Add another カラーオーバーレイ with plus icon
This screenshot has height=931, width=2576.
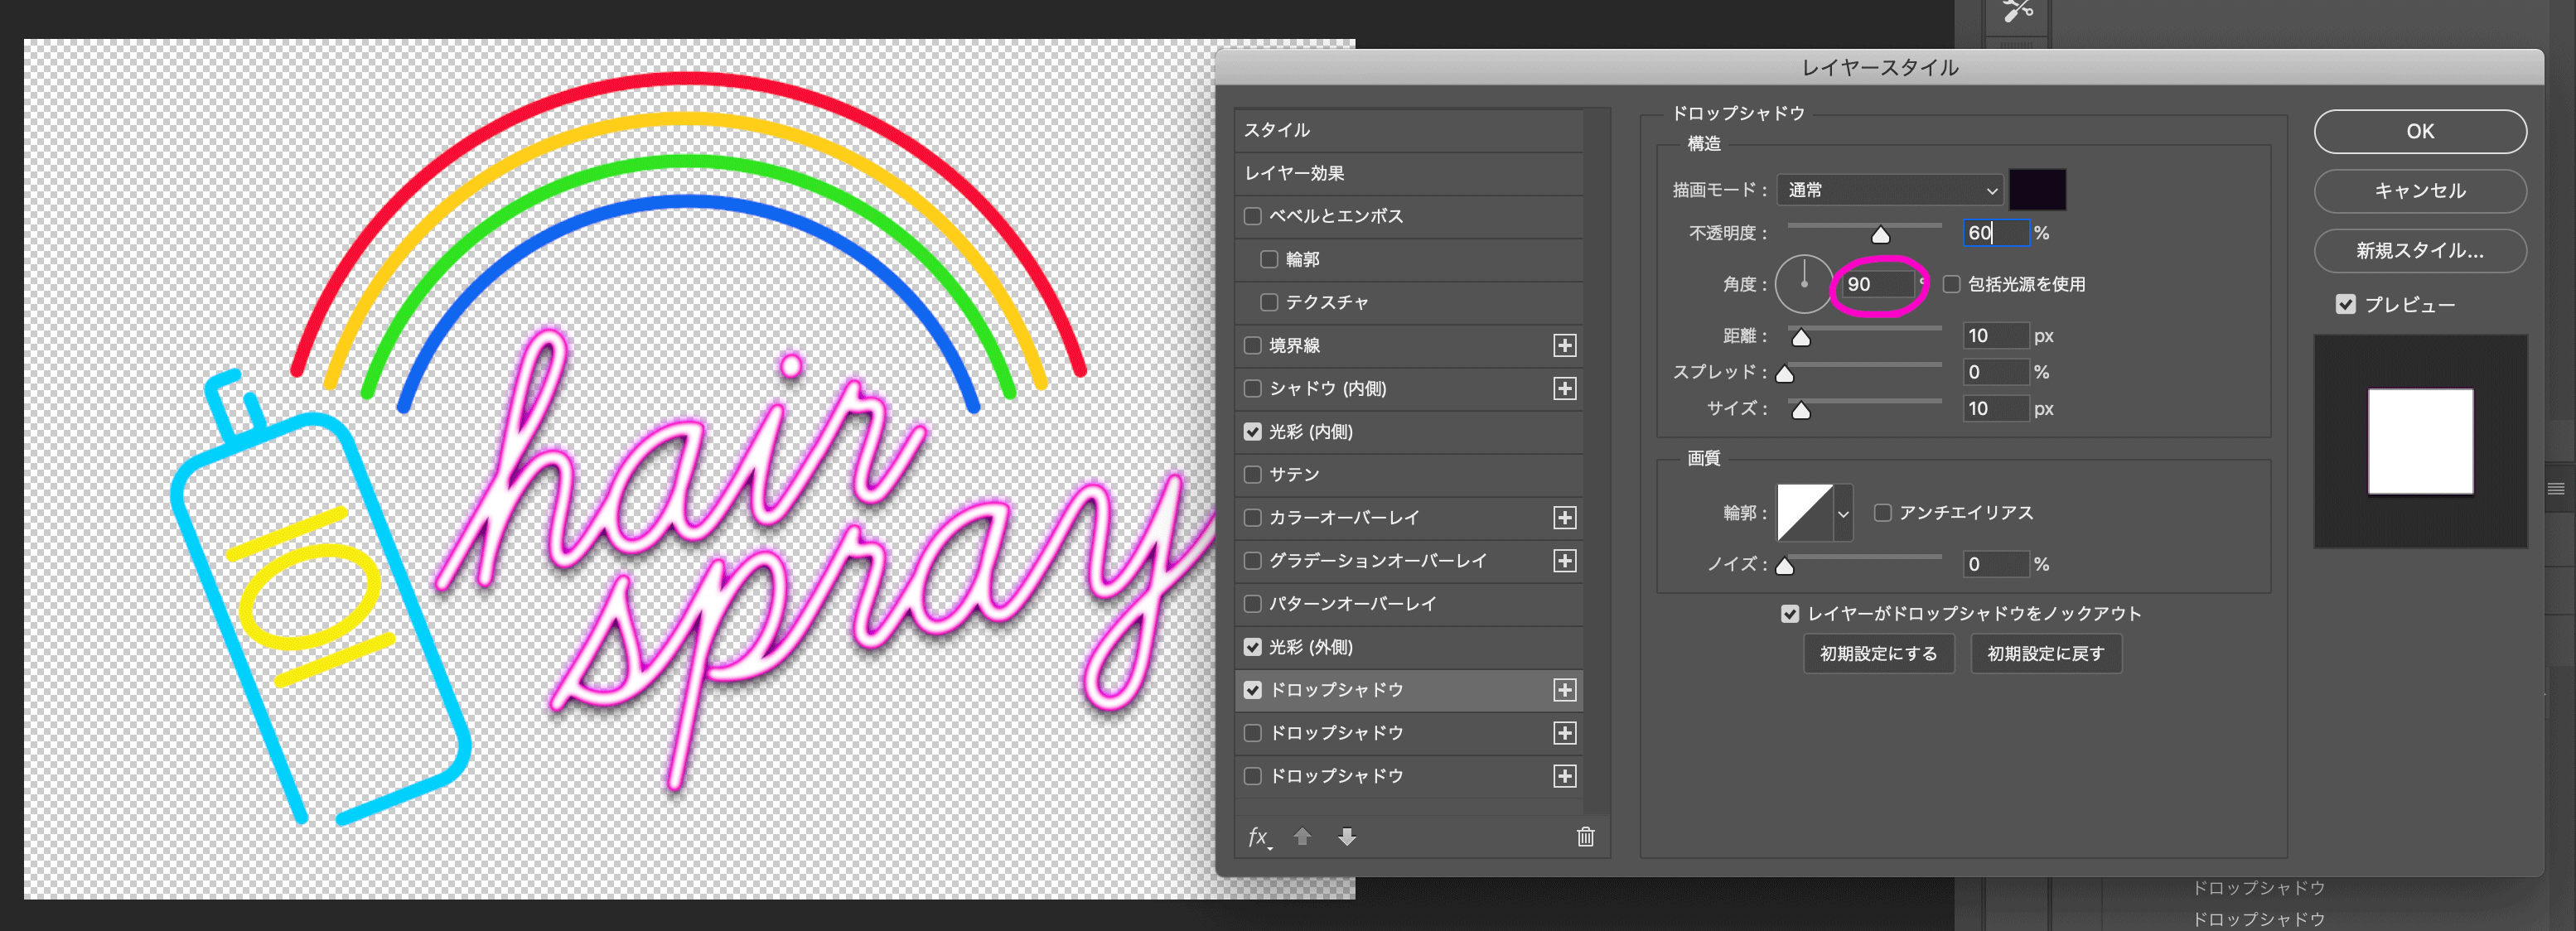[1565, 518]
